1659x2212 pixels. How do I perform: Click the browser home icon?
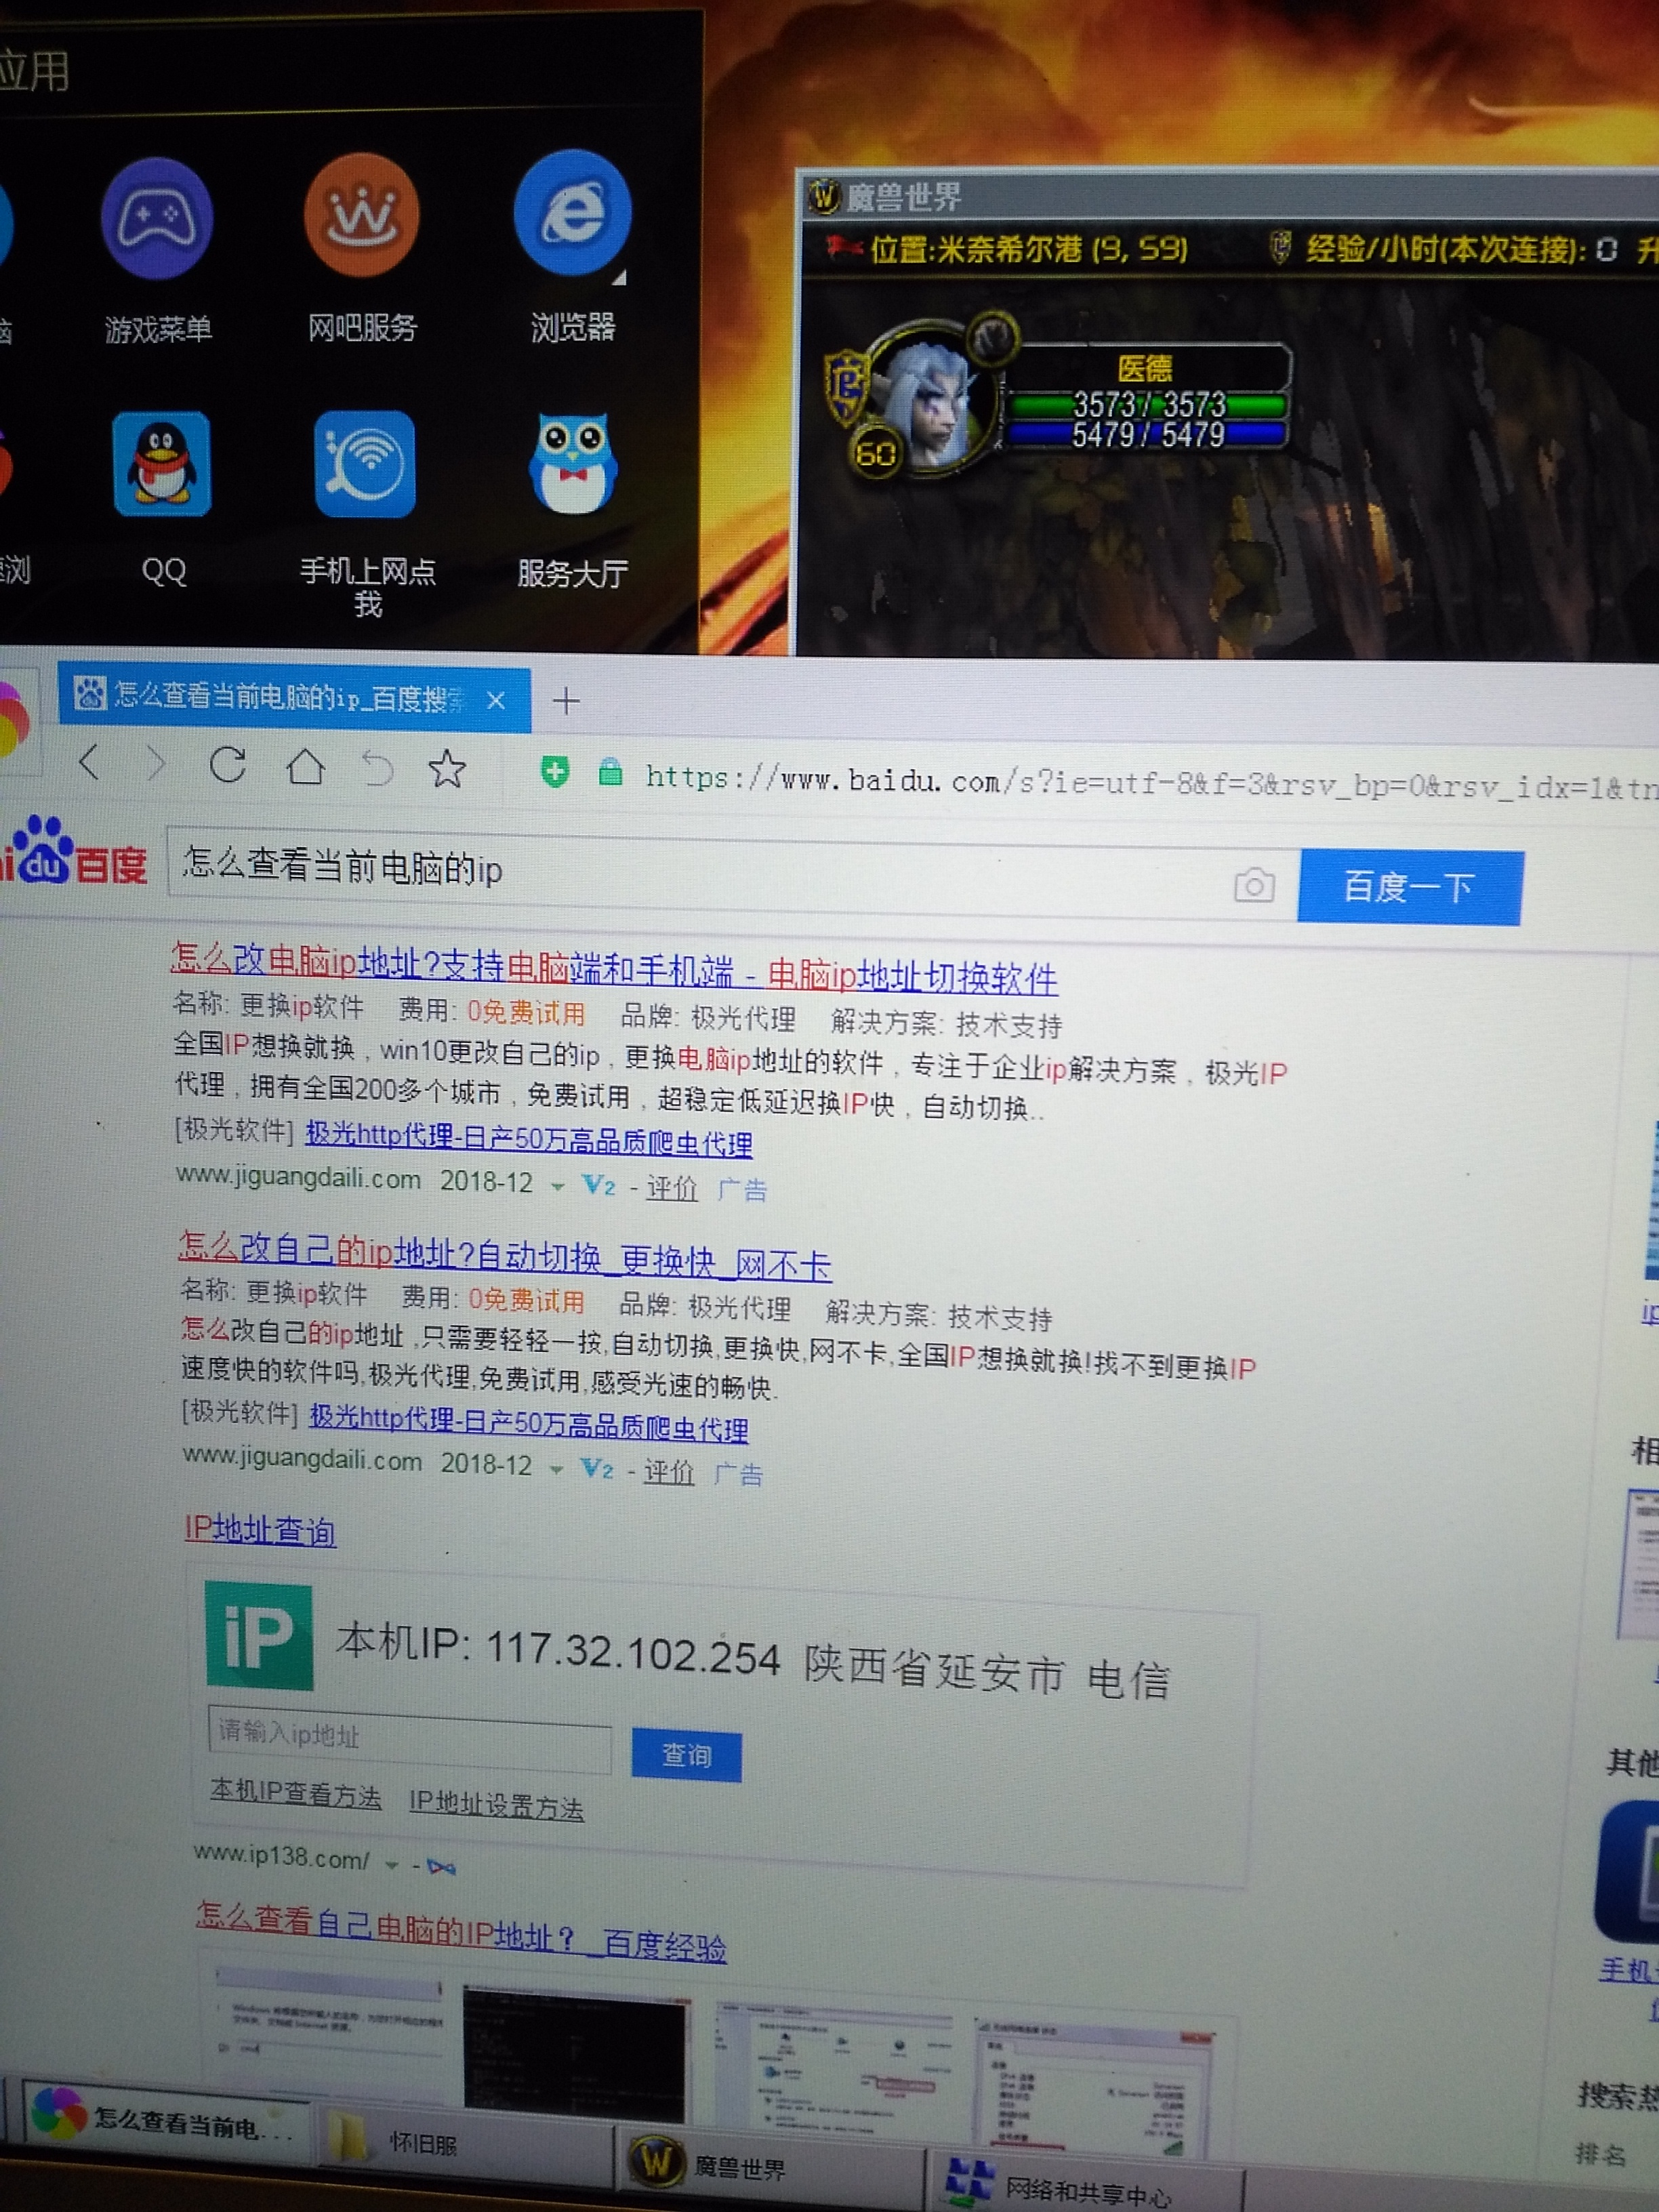[x=305, y=768]
